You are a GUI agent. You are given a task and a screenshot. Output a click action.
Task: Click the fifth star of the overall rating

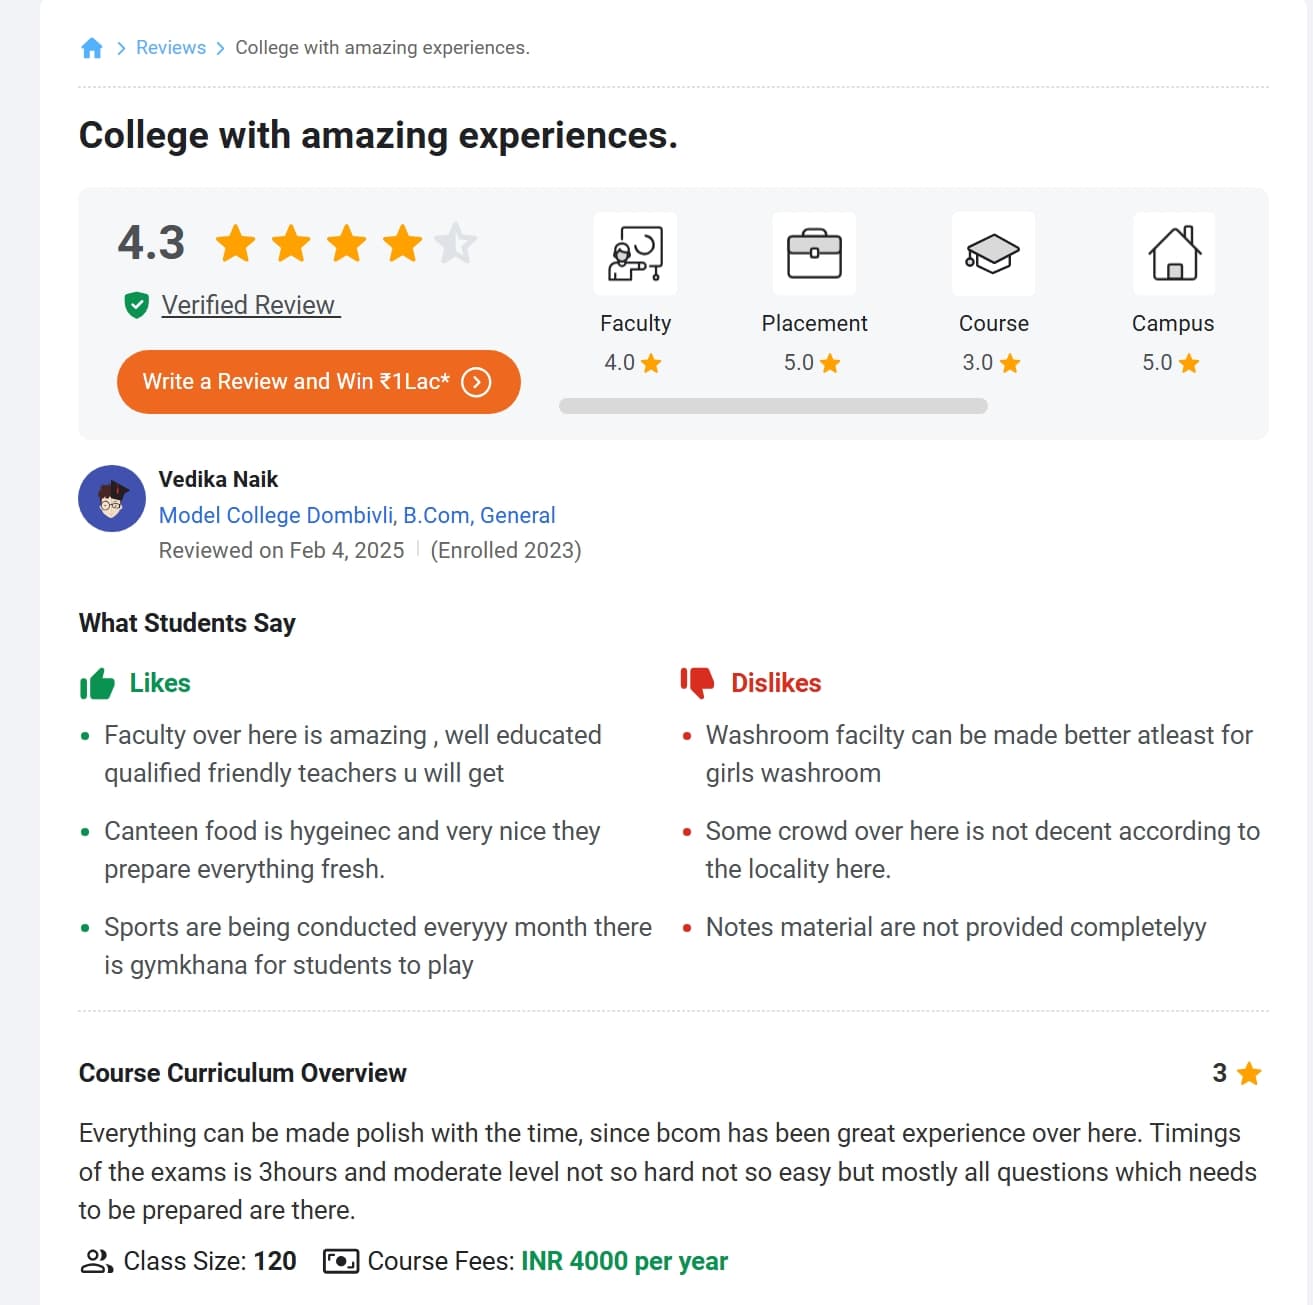tap(456, 242)
